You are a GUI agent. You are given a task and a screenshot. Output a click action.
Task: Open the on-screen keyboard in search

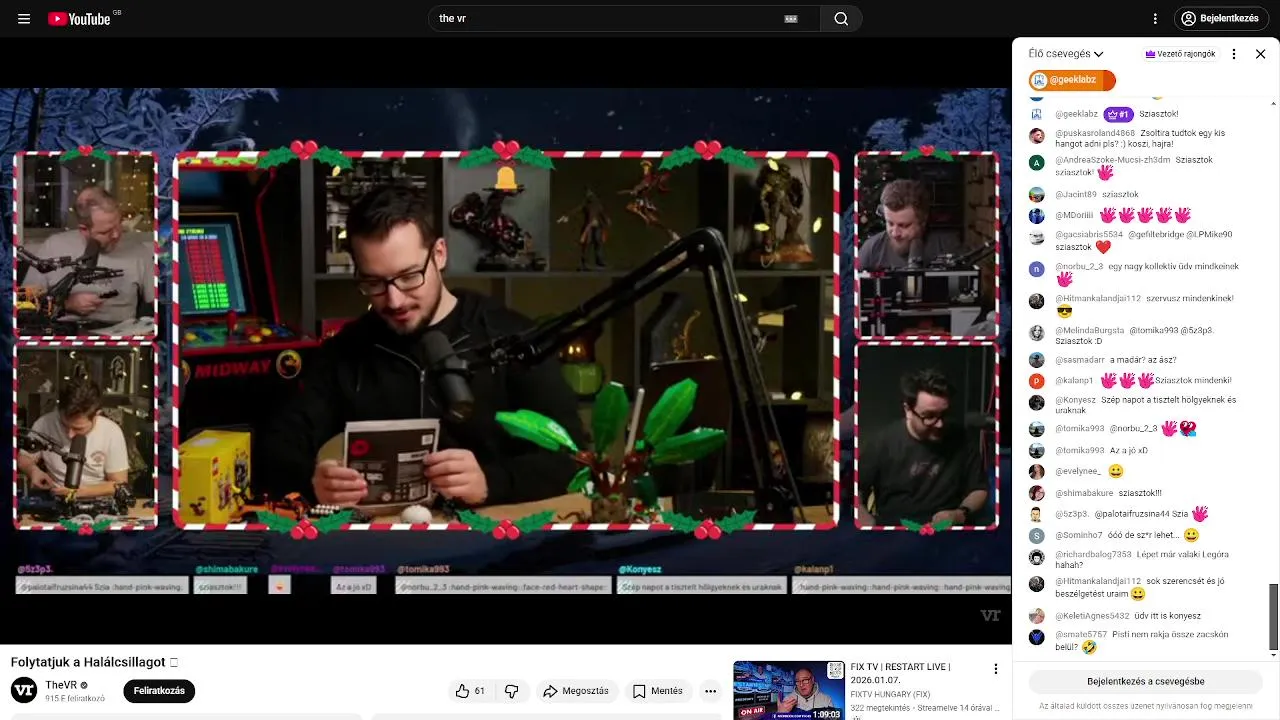pos(791,18)
